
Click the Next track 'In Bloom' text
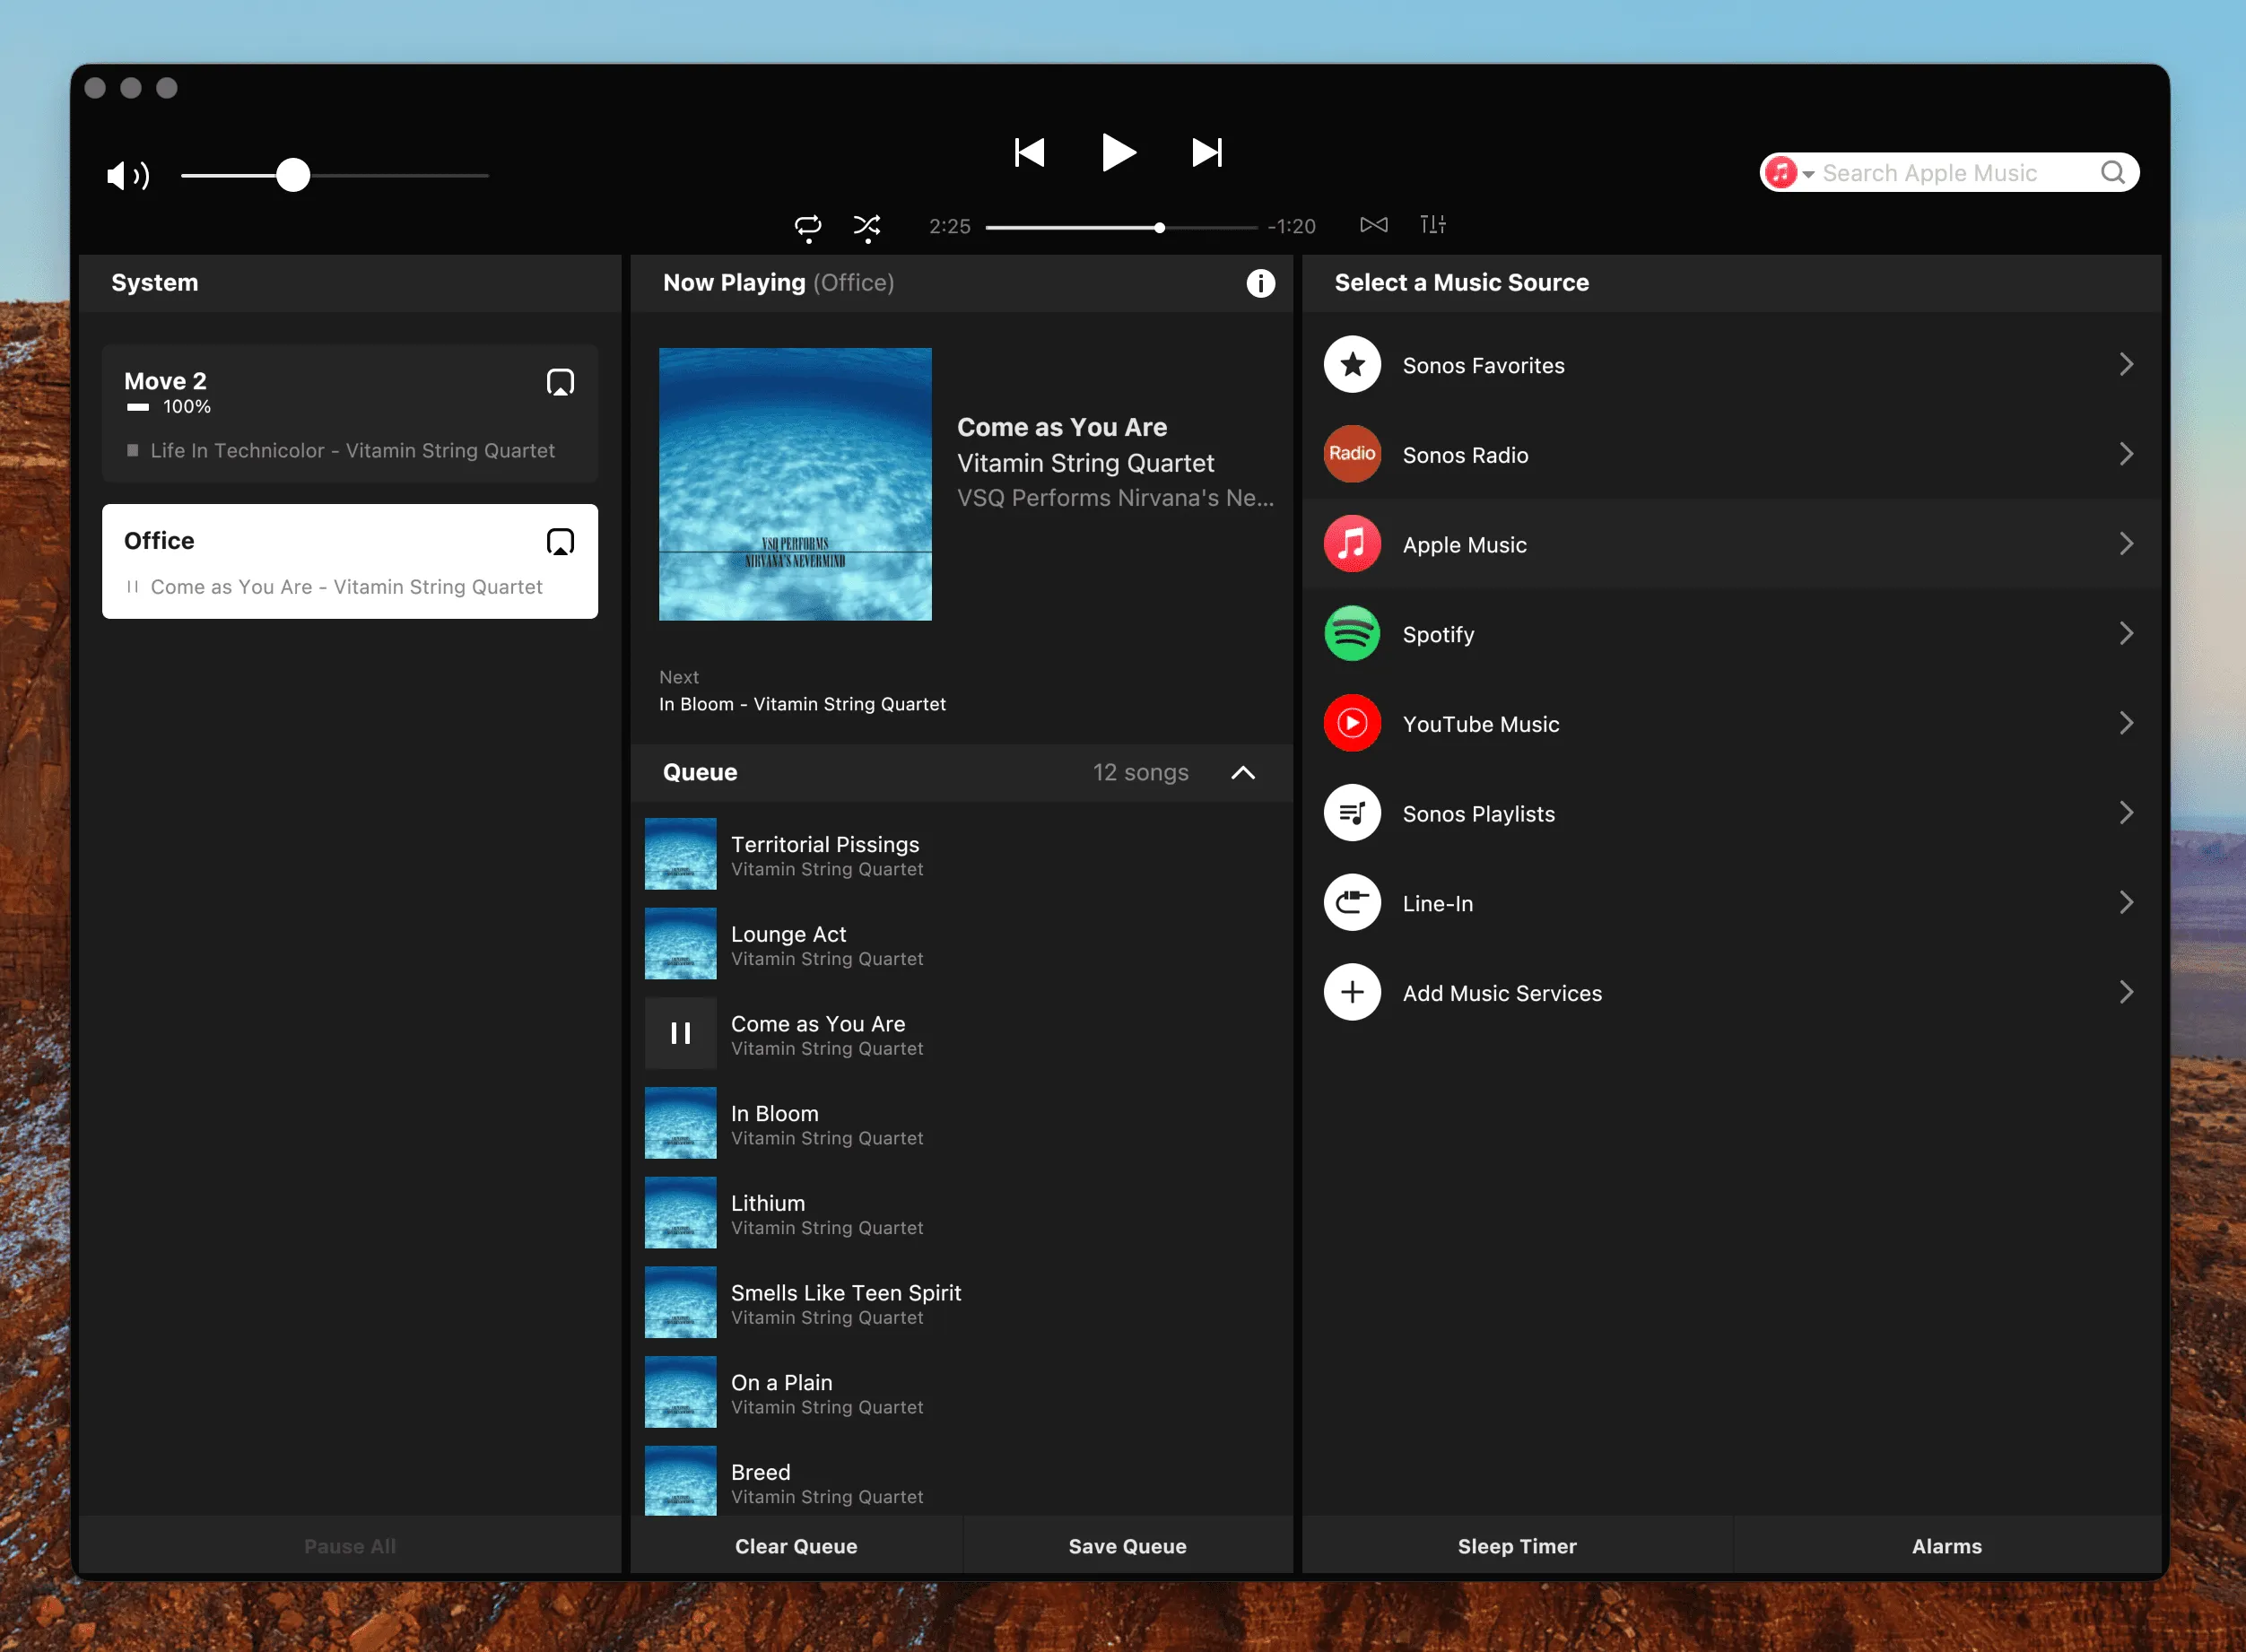(x=802, y=704)
